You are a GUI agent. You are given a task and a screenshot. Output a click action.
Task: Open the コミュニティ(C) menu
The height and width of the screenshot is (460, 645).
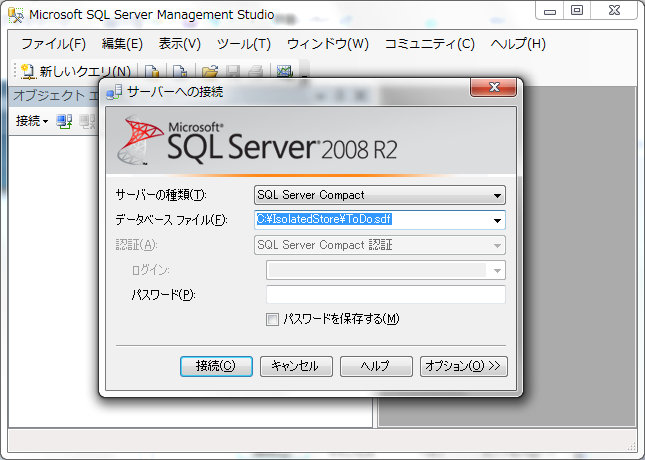429,44
